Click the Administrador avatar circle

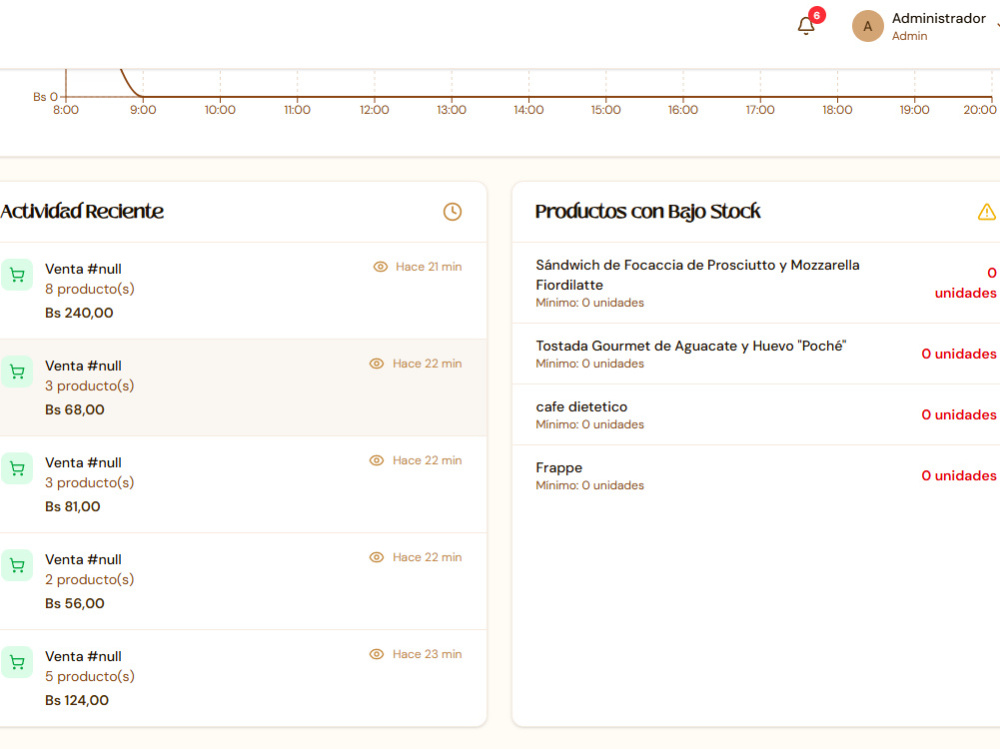click(x=867, y=26)
